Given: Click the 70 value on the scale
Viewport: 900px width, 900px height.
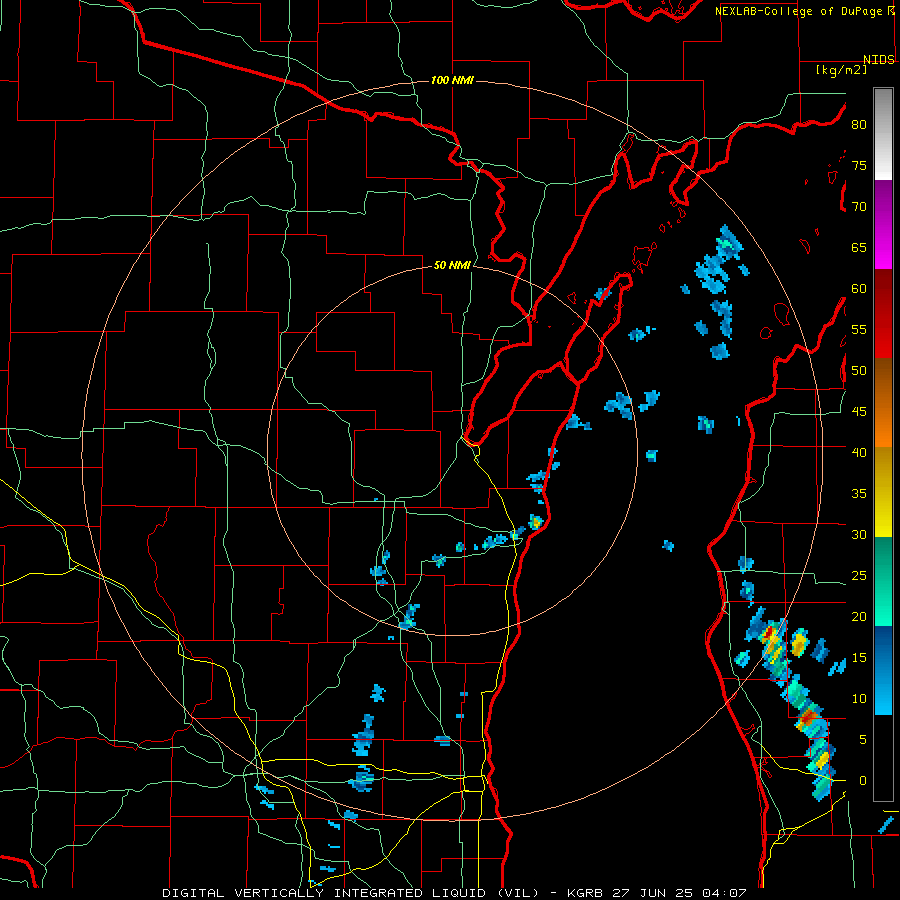Looking at the screenshot, I should [x=859, y=207].
